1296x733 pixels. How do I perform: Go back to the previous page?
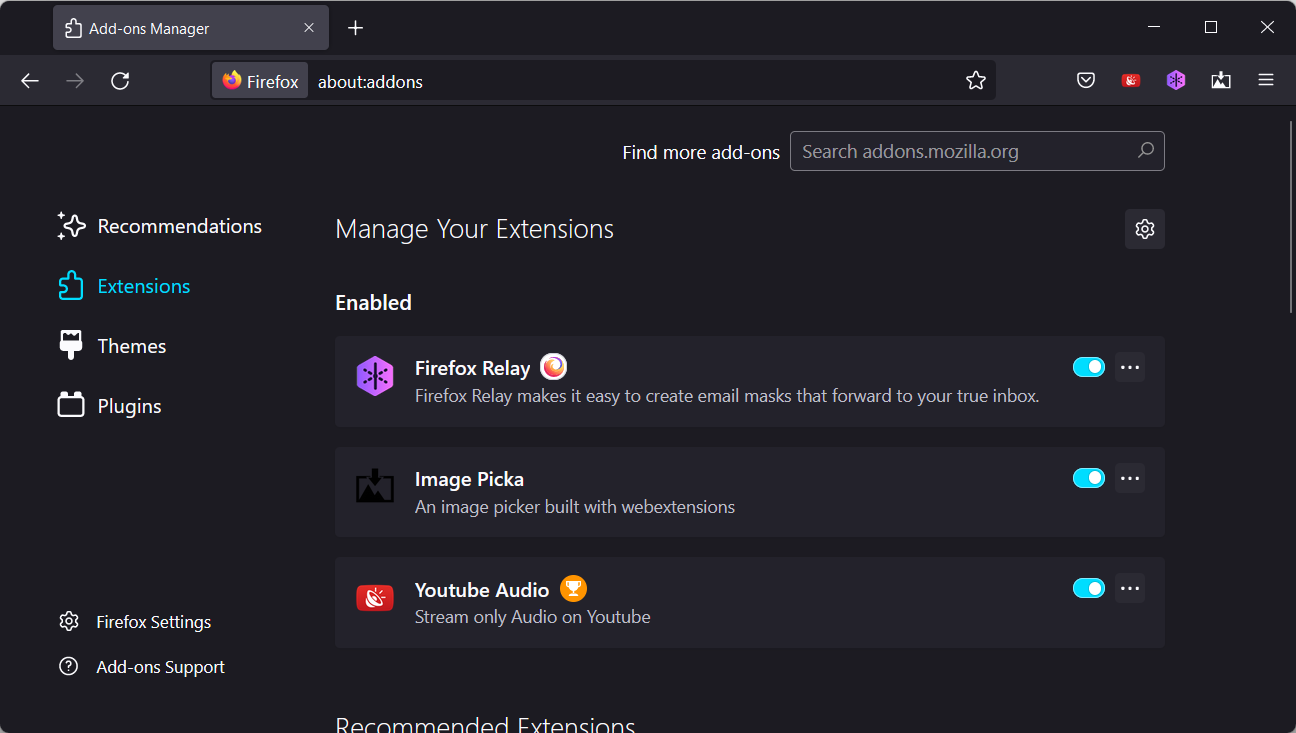click(x=30, y=81)
